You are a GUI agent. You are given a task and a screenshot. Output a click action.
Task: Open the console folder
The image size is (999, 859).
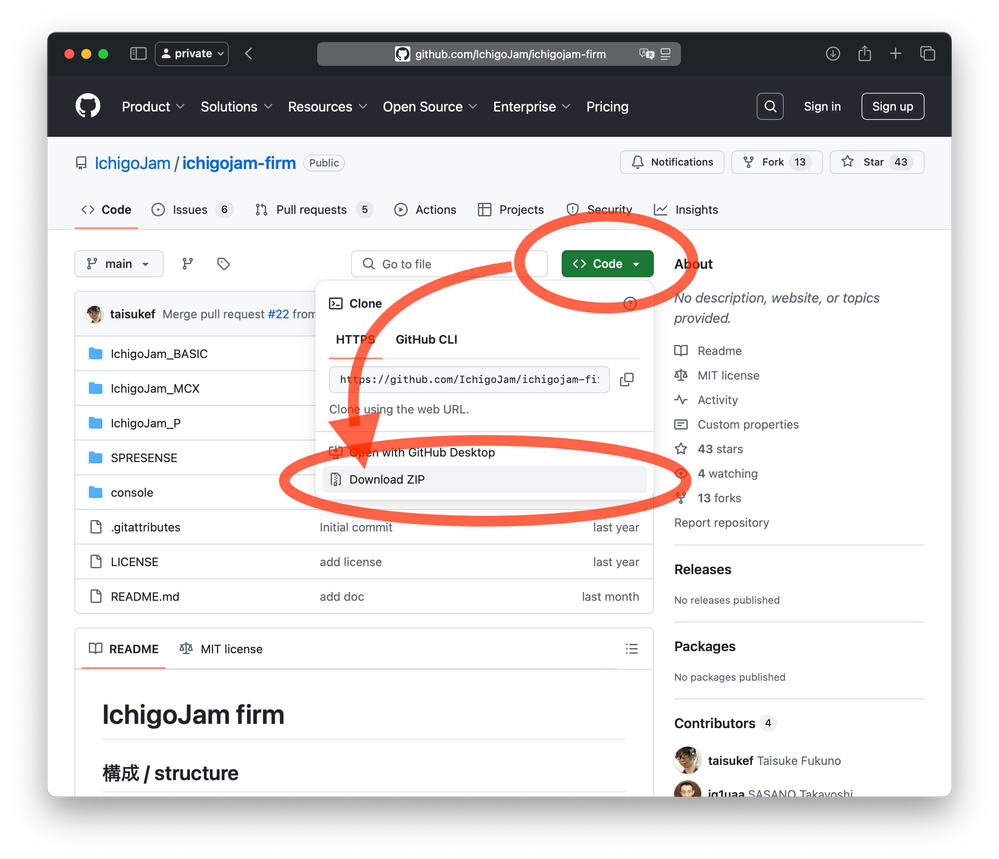coord(132,493)
